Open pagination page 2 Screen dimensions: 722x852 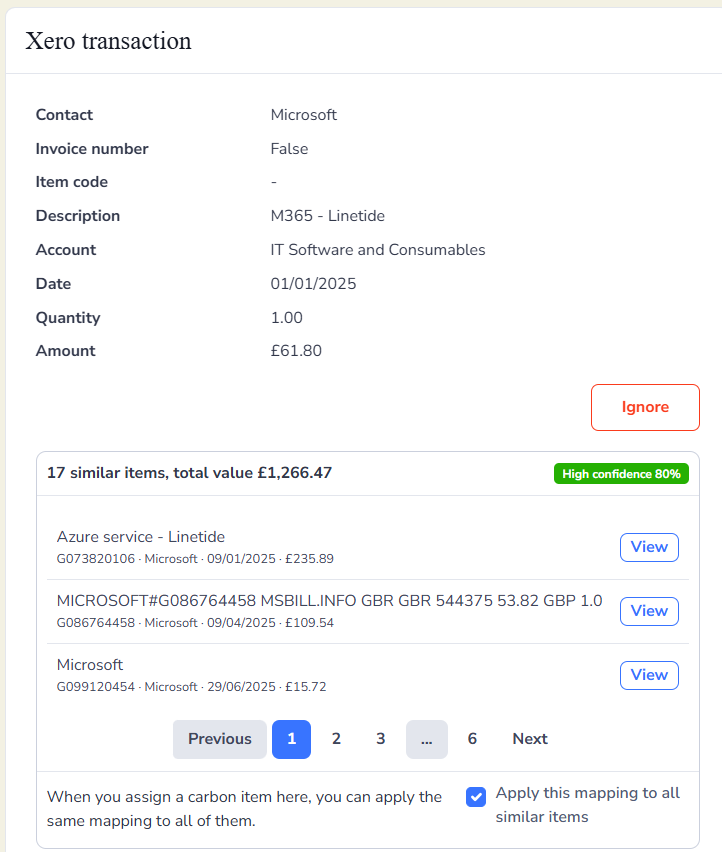click(336, 739)
